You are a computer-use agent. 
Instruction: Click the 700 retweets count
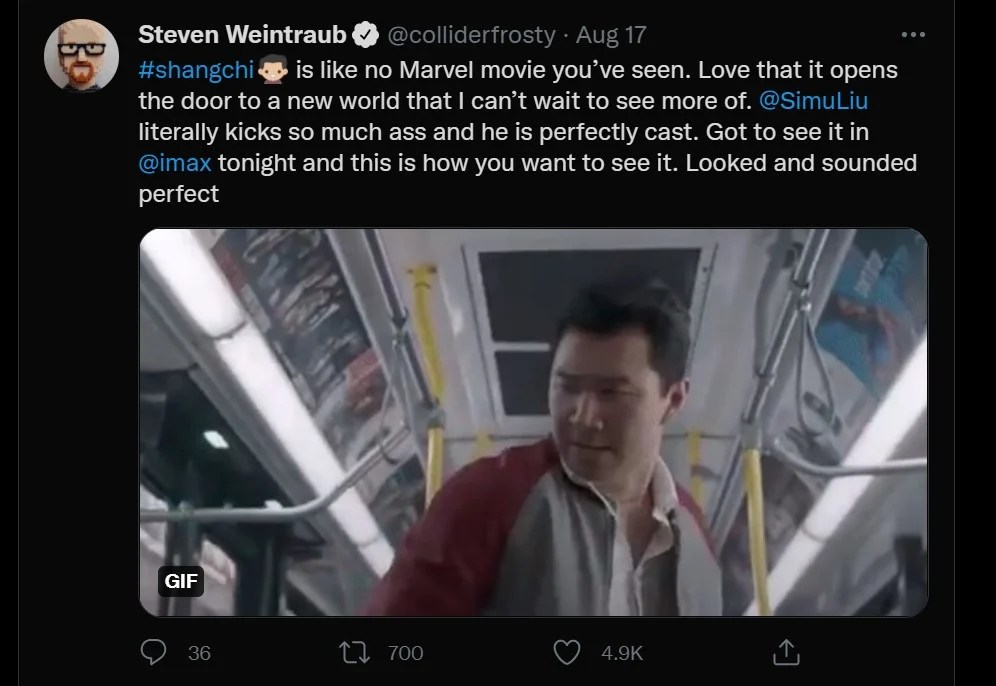click(405, 653)
